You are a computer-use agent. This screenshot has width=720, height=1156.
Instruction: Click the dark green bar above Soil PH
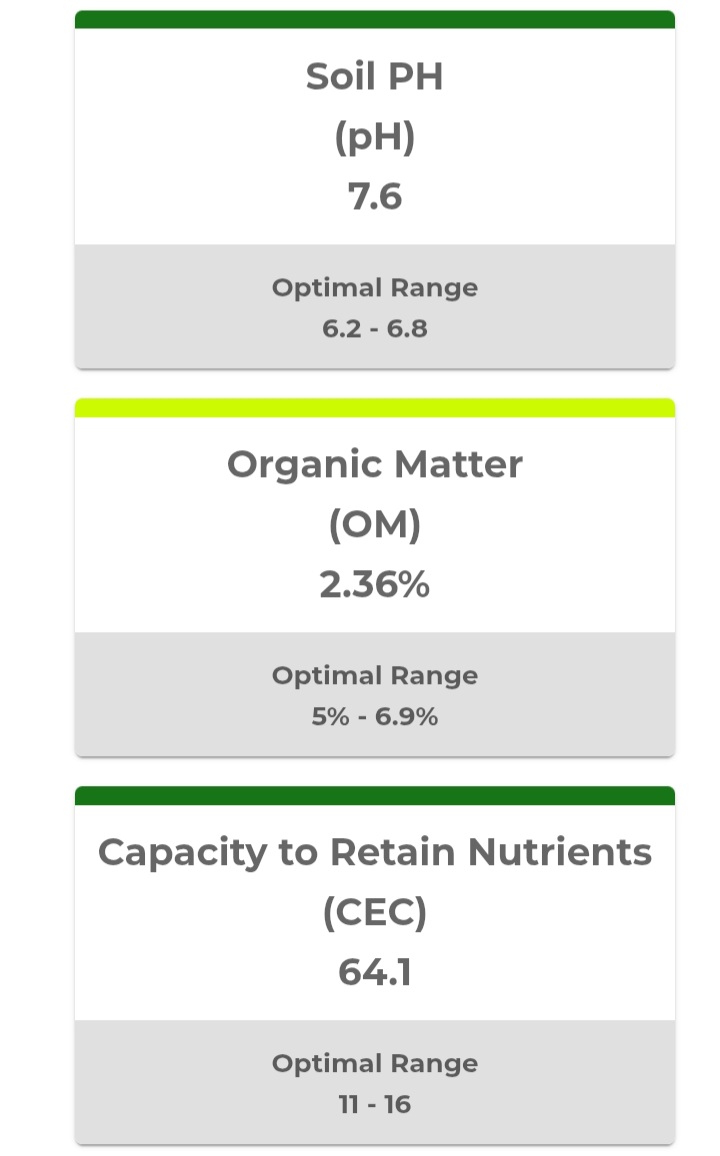[374, 19]
